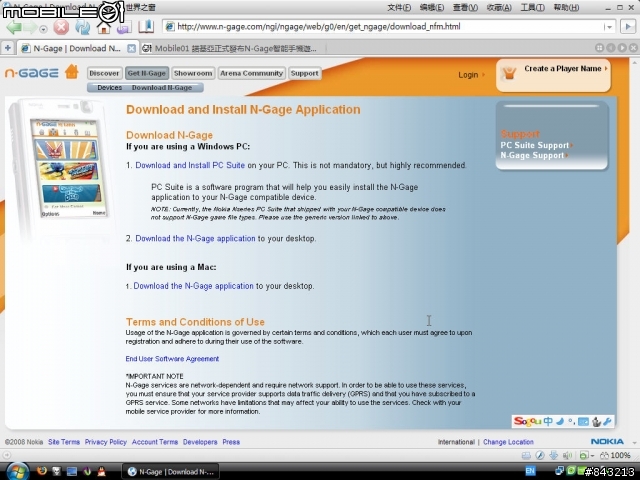
Task: Launch Firefox from quick launch
Action: point(42,471)
